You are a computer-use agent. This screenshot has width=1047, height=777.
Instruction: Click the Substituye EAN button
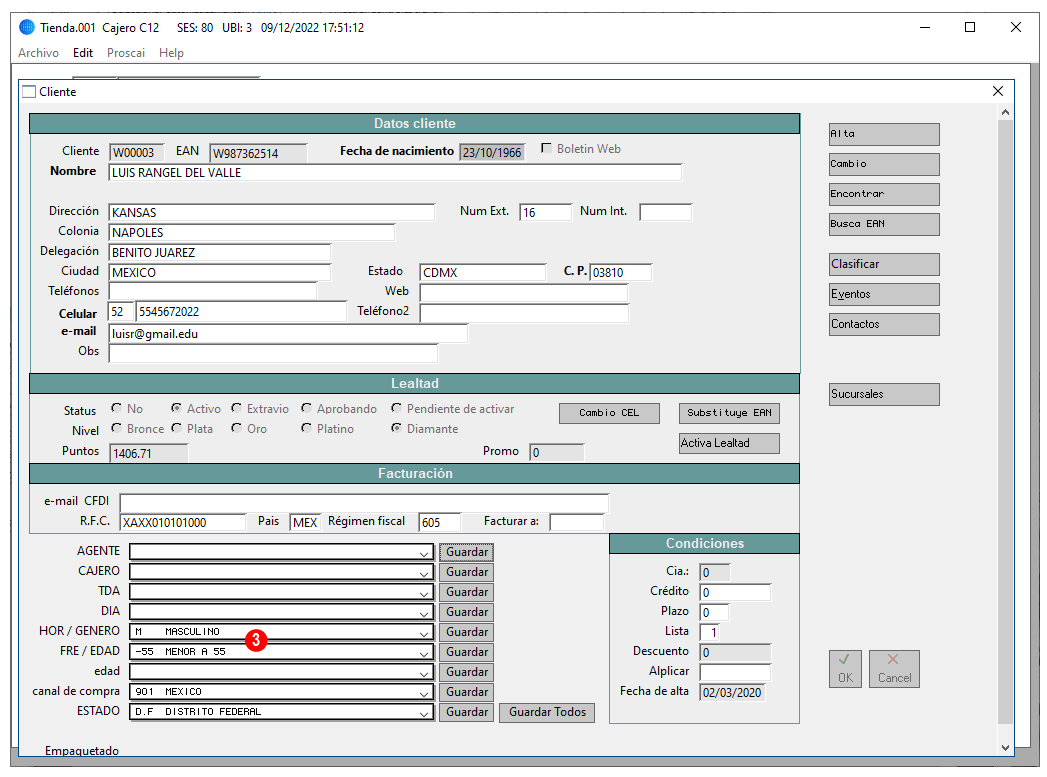coord(729,413)
